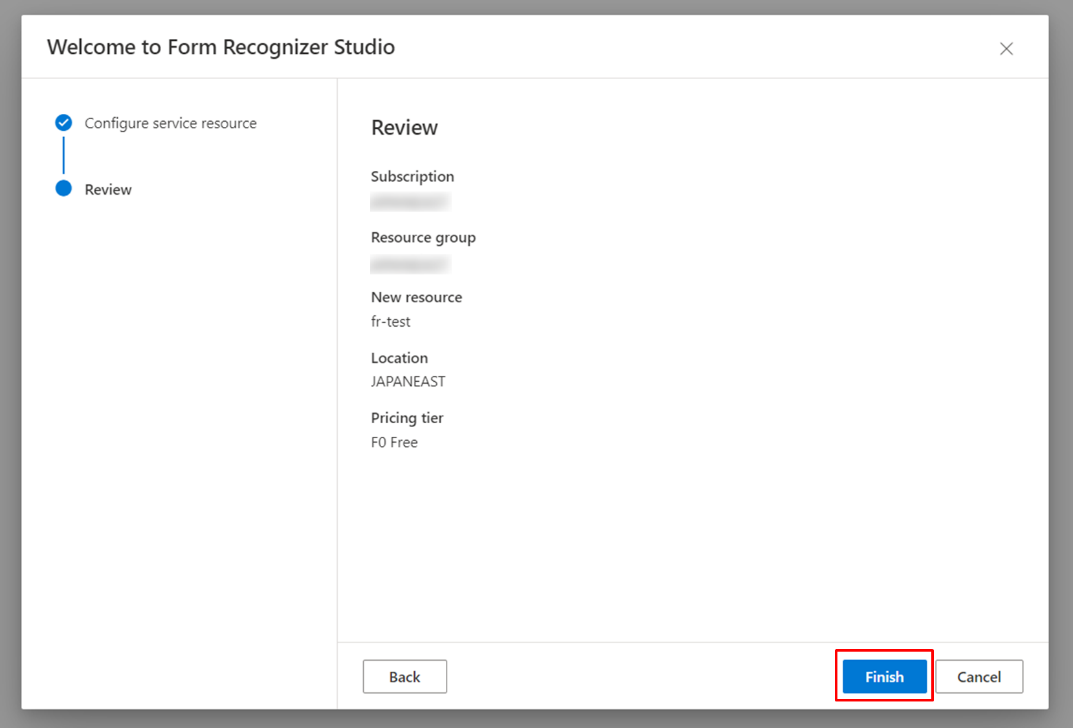This screenshot has width=1073, height=728.
Task: Click the Resource group label
Action: tap(424, 237)
